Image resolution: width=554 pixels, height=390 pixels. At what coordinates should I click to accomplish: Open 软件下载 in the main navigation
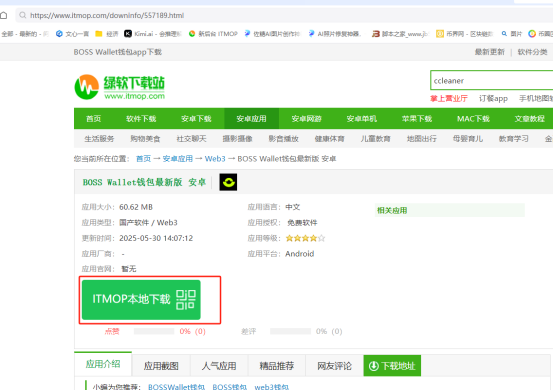(x=141, y=119)
